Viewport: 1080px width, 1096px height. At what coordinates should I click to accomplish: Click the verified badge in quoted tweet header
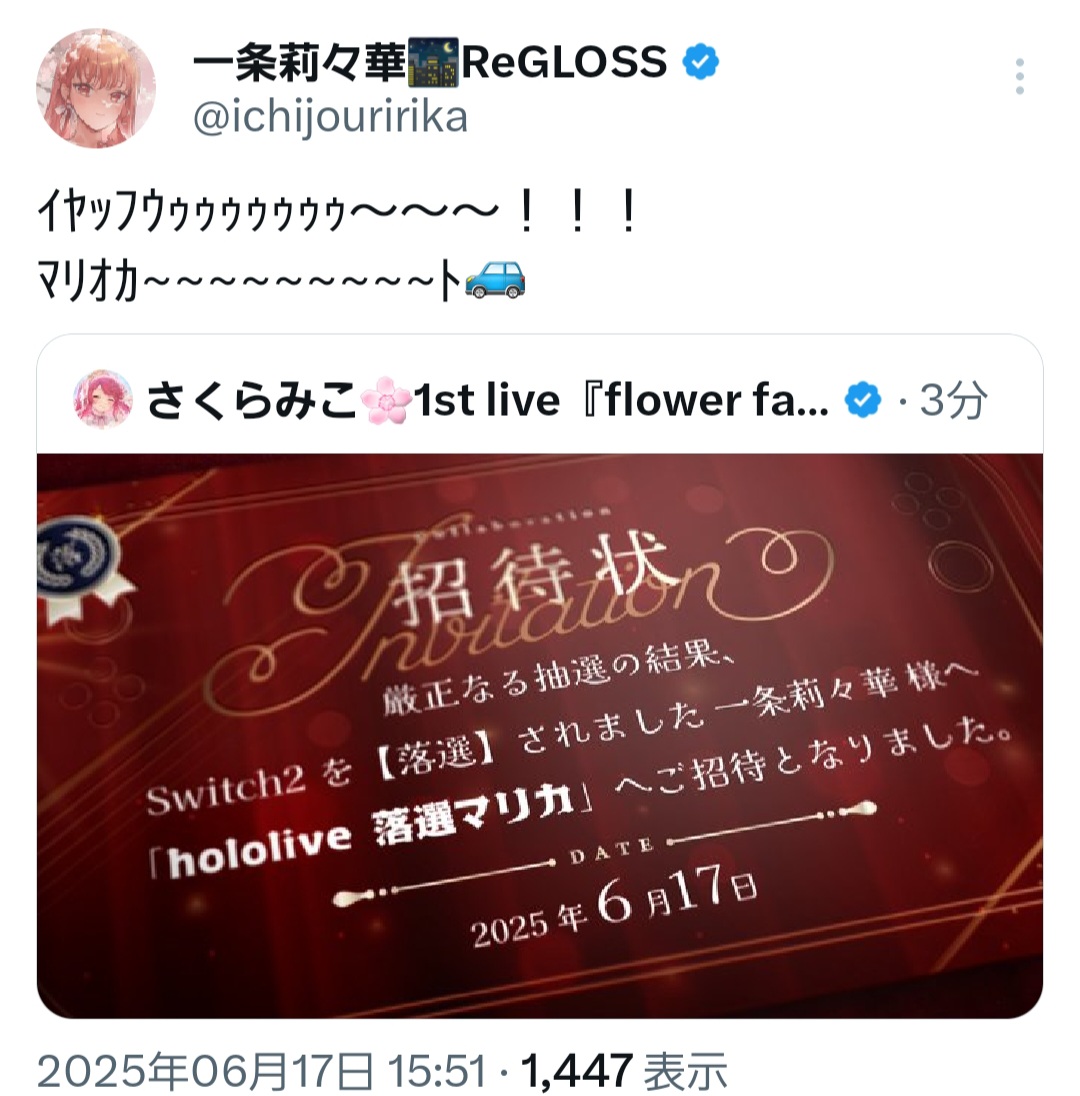pyautogui.click(x=863, y=400)
